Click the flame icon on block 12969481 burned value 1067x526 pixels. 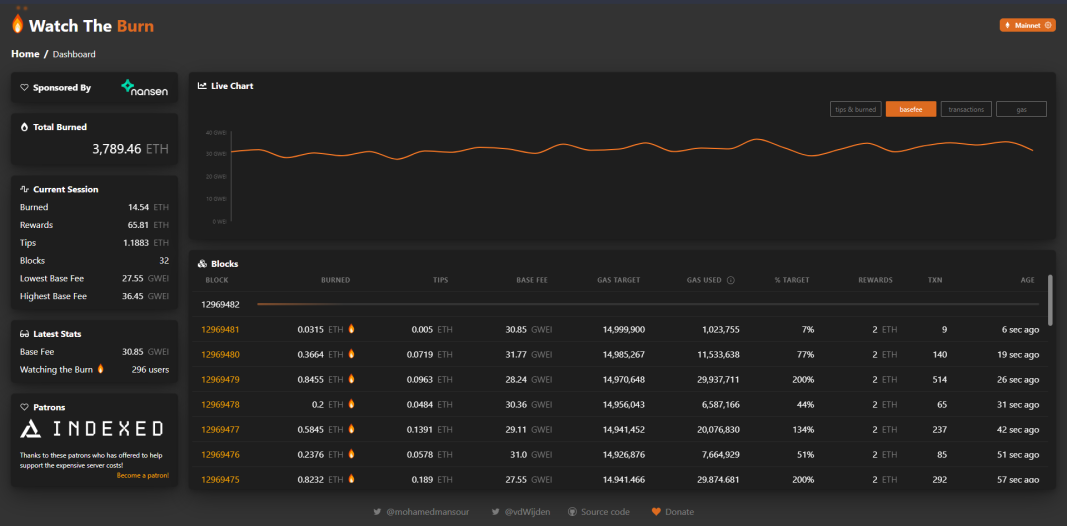click(351, 329)
